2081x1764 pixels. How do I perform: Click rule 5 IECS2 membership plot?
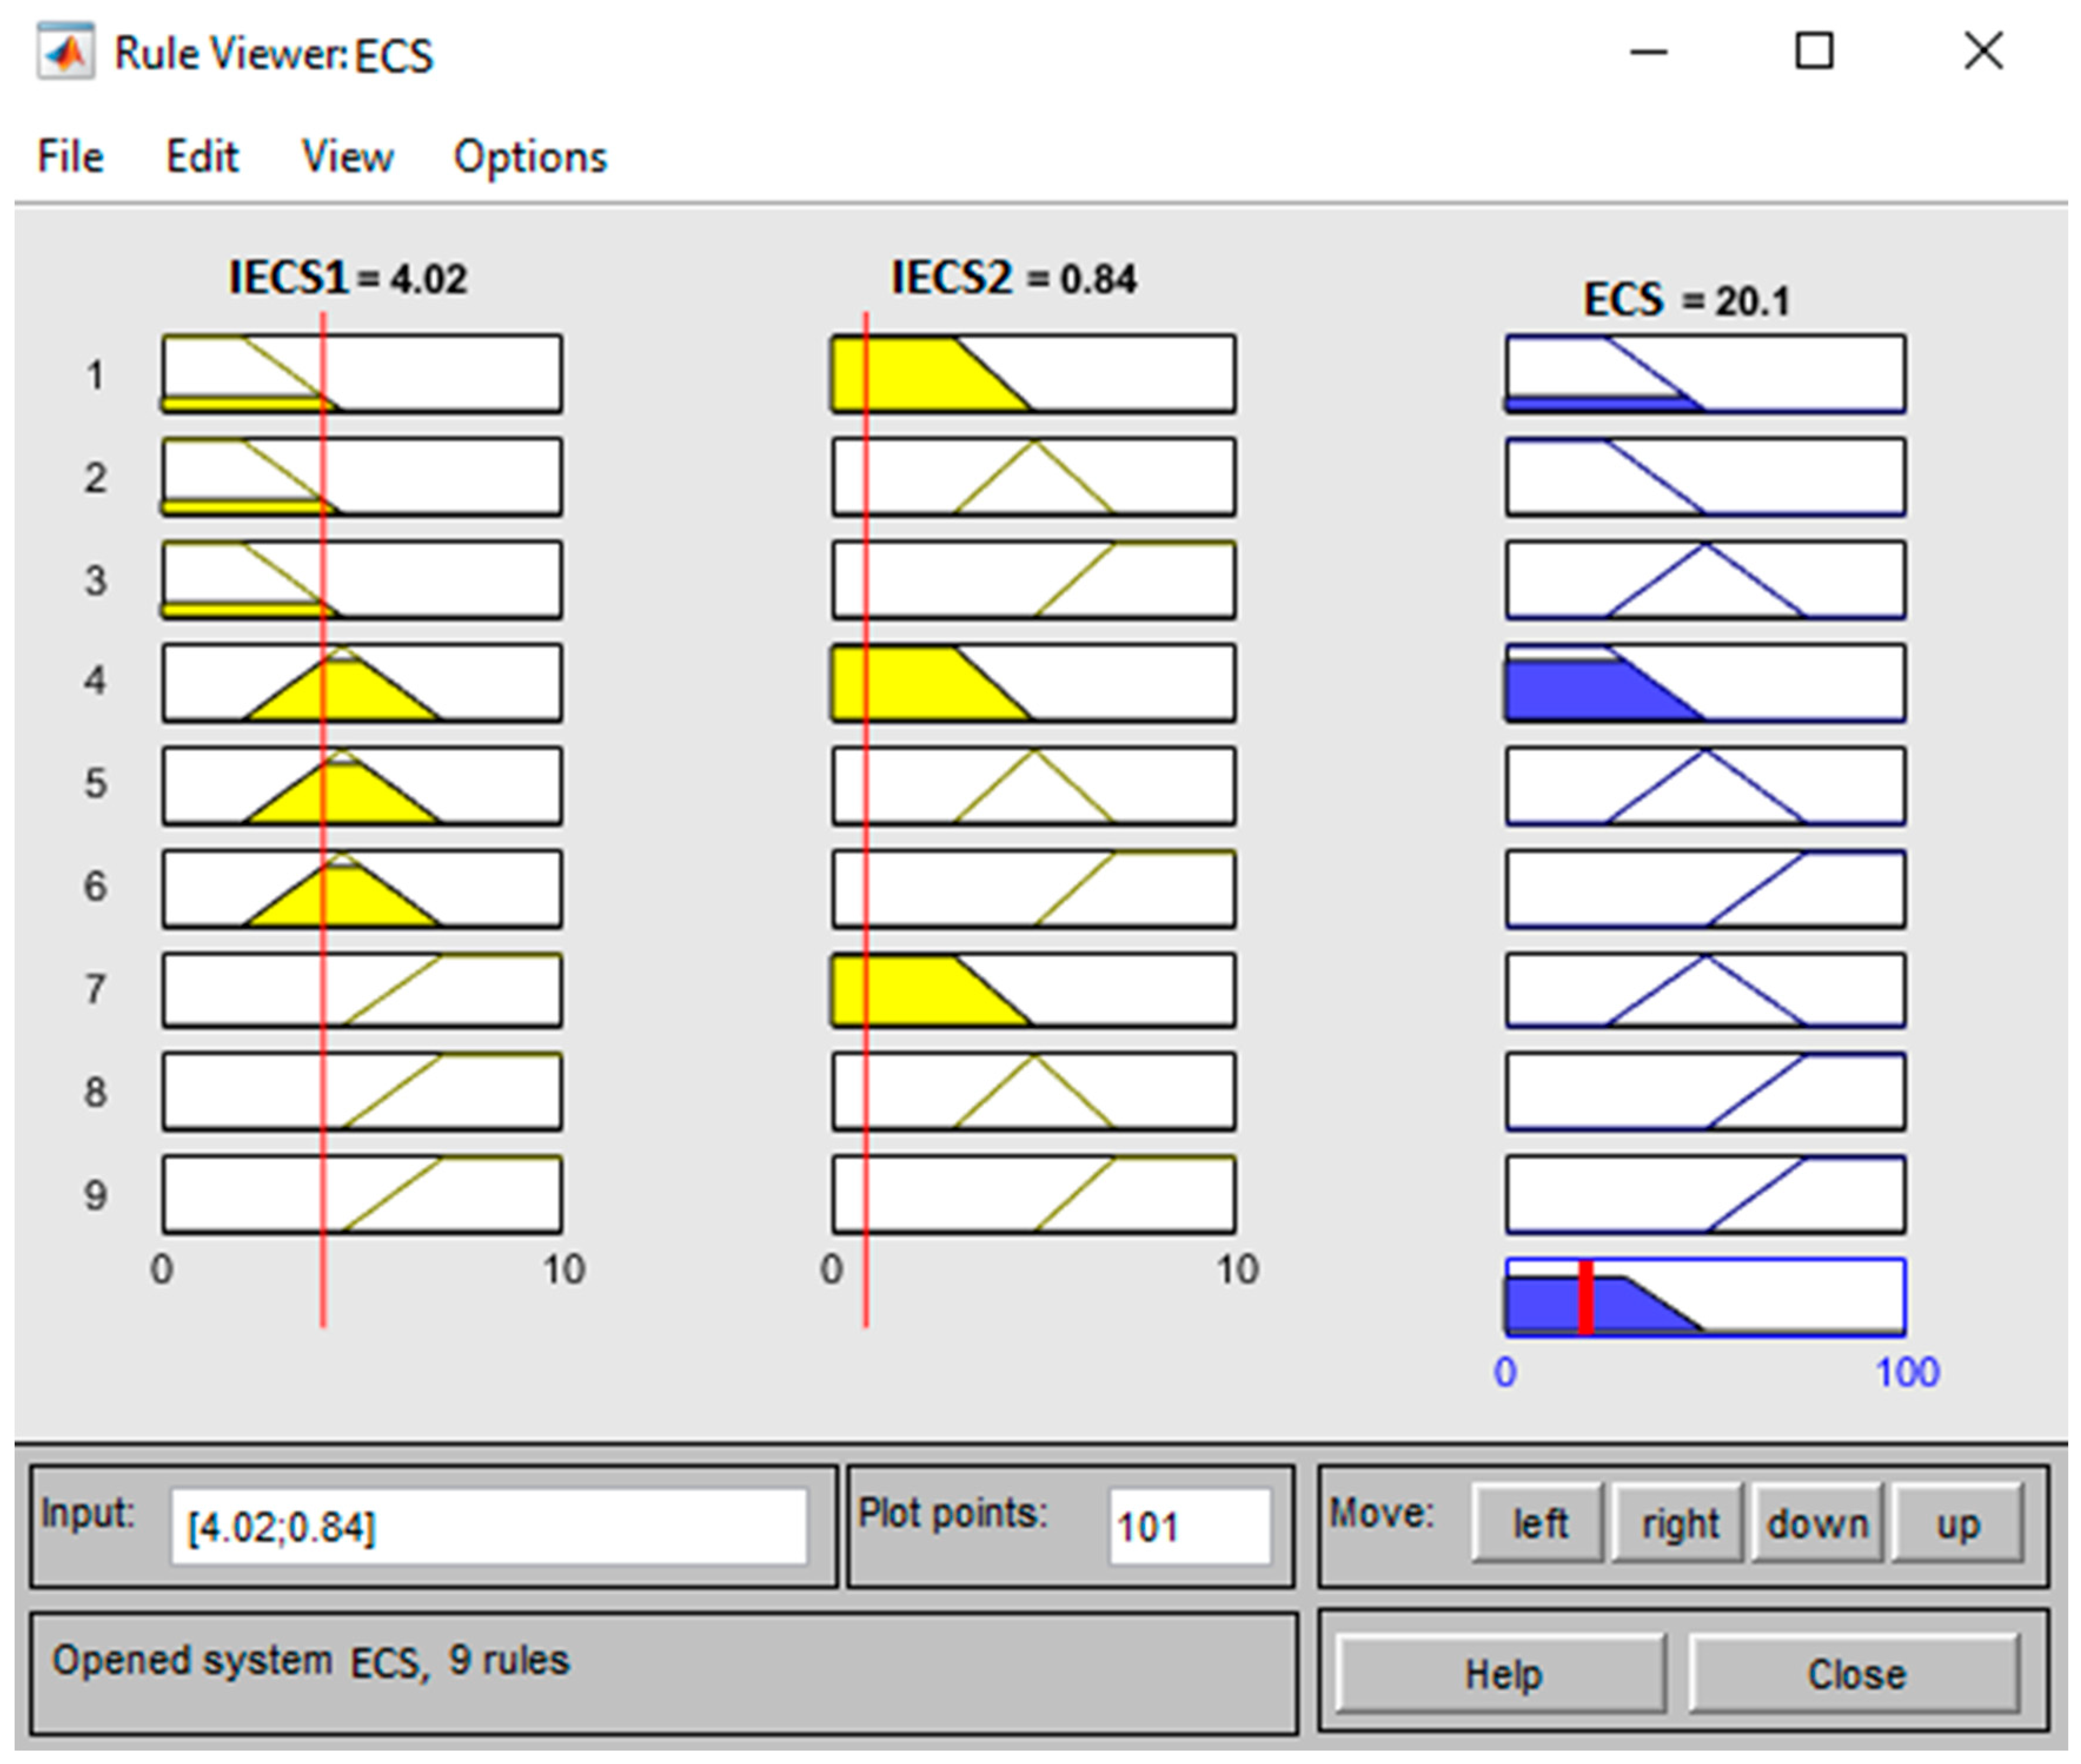[1033, 785]
